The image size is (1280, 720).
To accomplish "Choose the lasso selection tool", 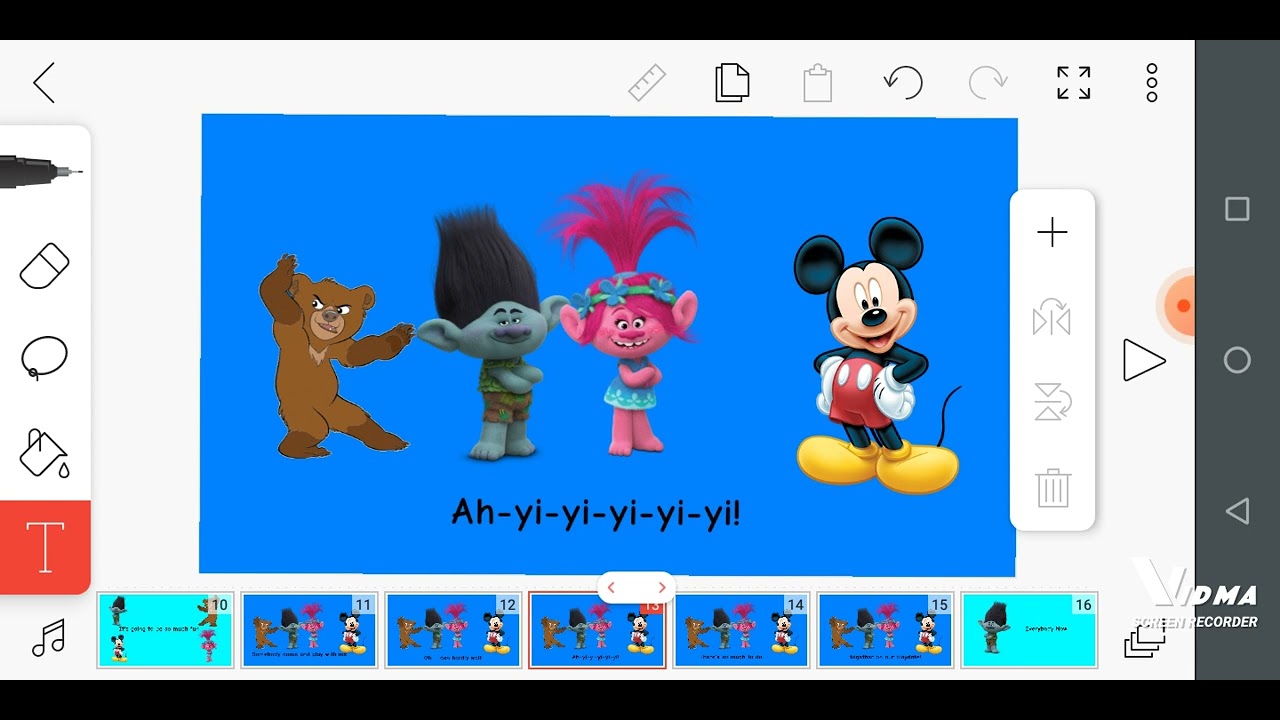I will coord(45,358).
